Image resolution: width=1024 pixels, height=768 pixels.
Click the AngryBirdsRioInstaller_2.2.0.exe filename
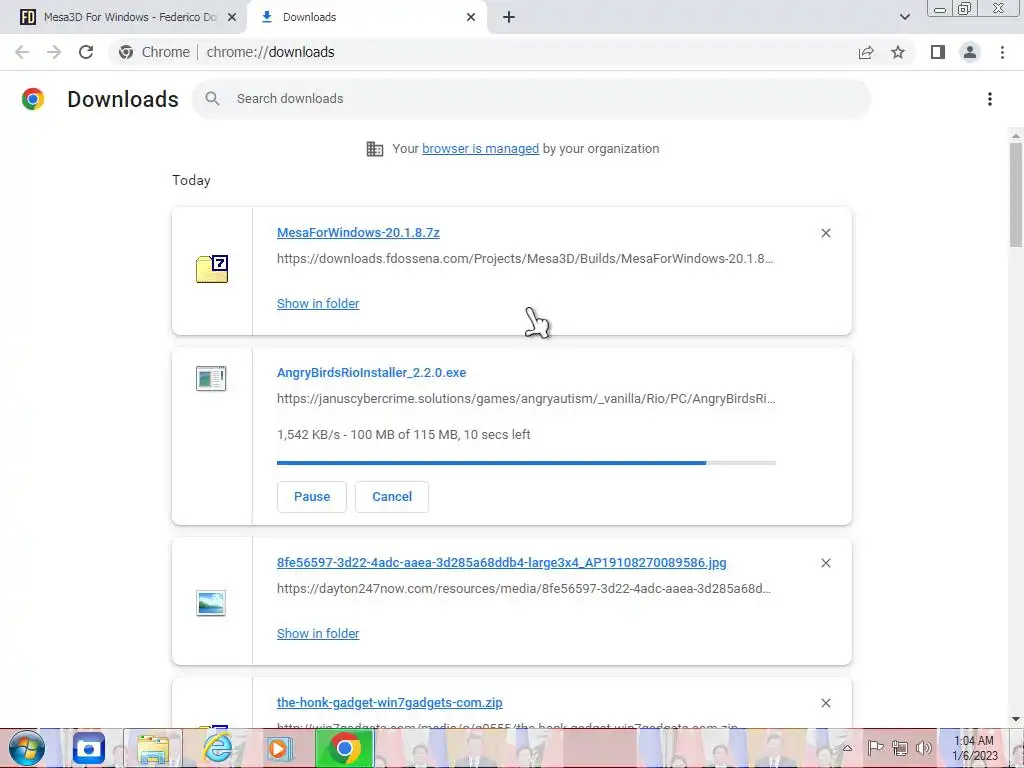pyautogui.click(x=371, y=373)
